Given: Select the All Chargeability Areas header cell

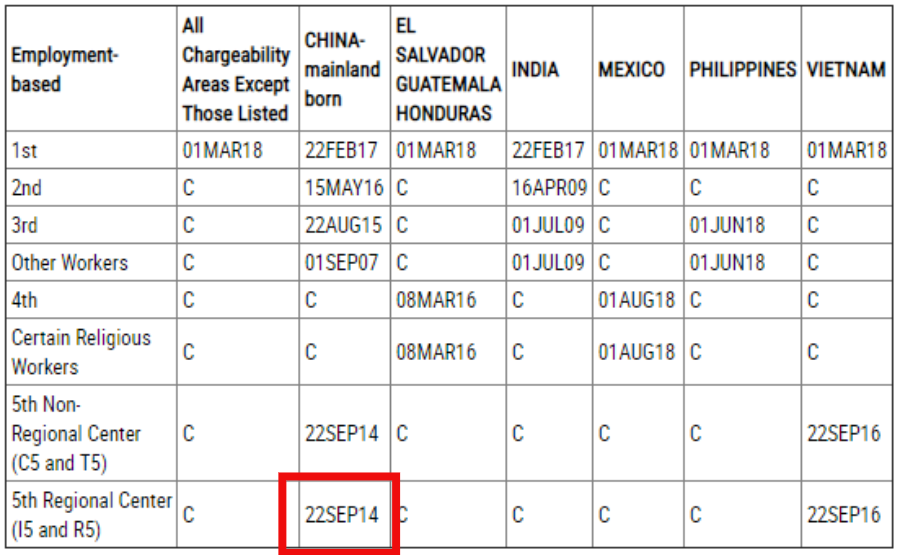Looking at the screenshot, I should coord(235,70).
